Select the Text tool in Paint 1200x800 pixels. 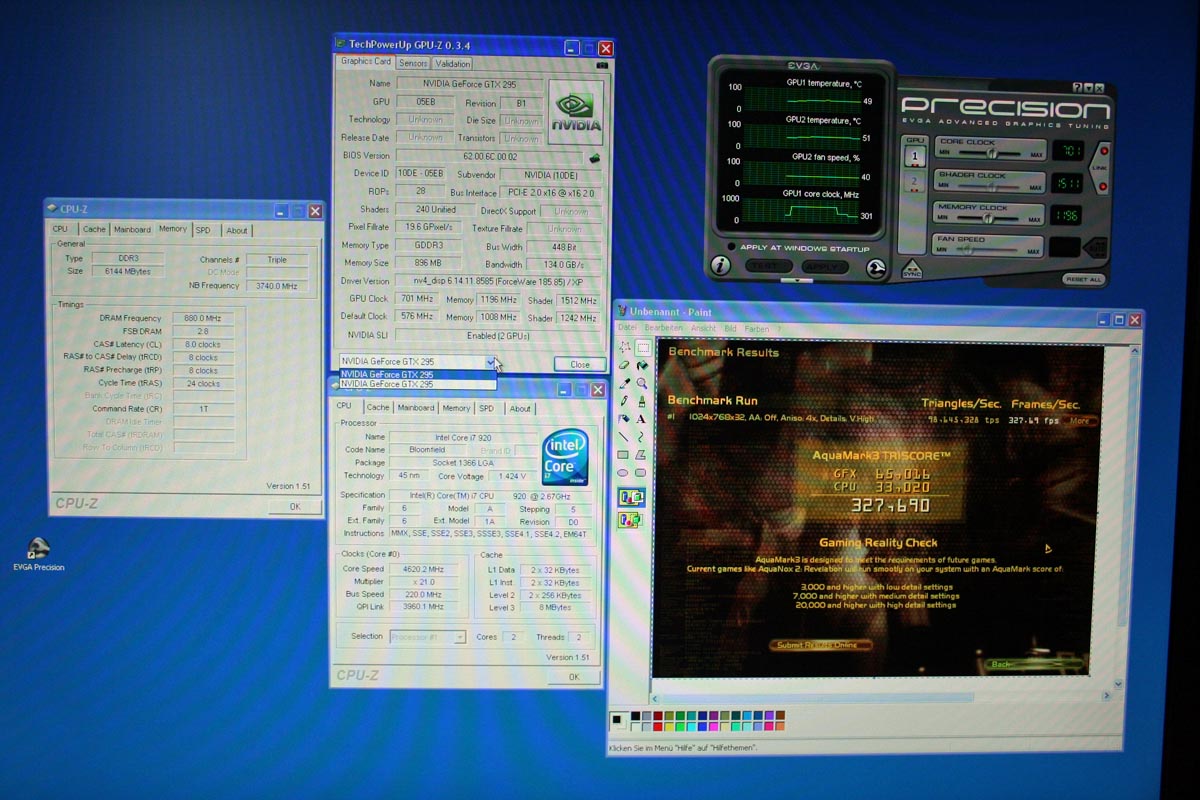point(641,419)
